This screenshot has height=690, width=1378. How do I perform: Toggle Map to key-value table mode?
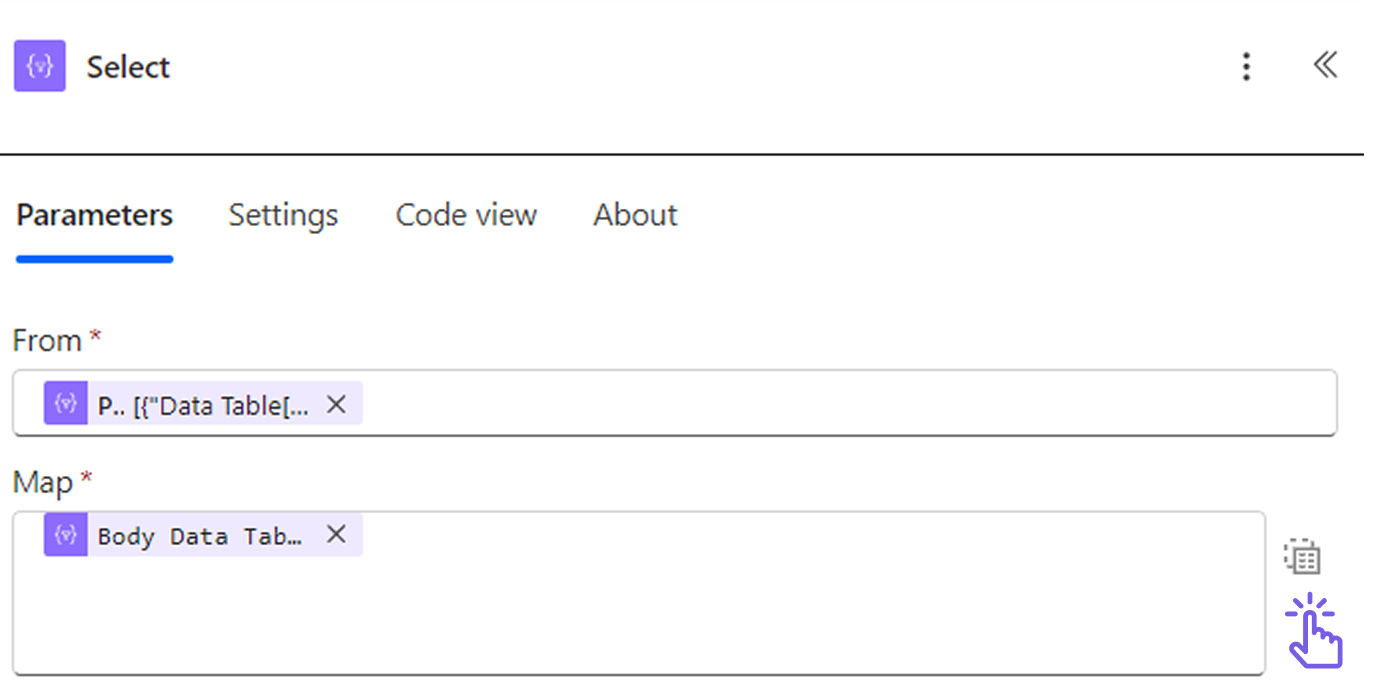point(1303,557)
